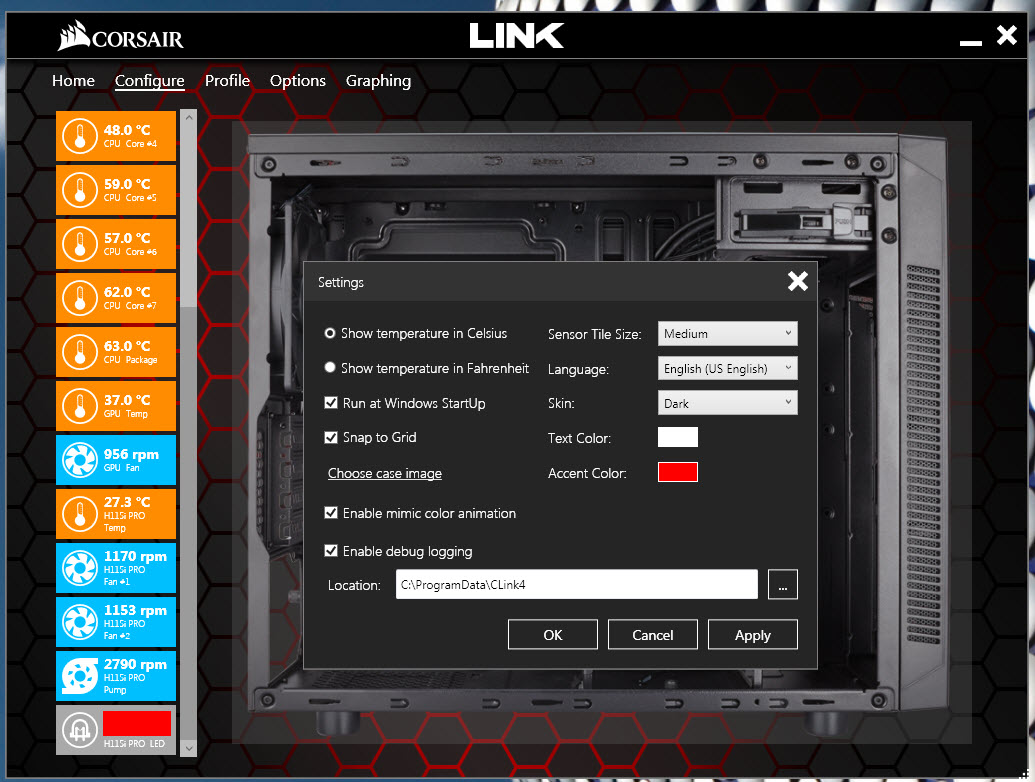Minimize the Corsair Link window
This screenshot has width=1035, height=782.
point(970,42)
